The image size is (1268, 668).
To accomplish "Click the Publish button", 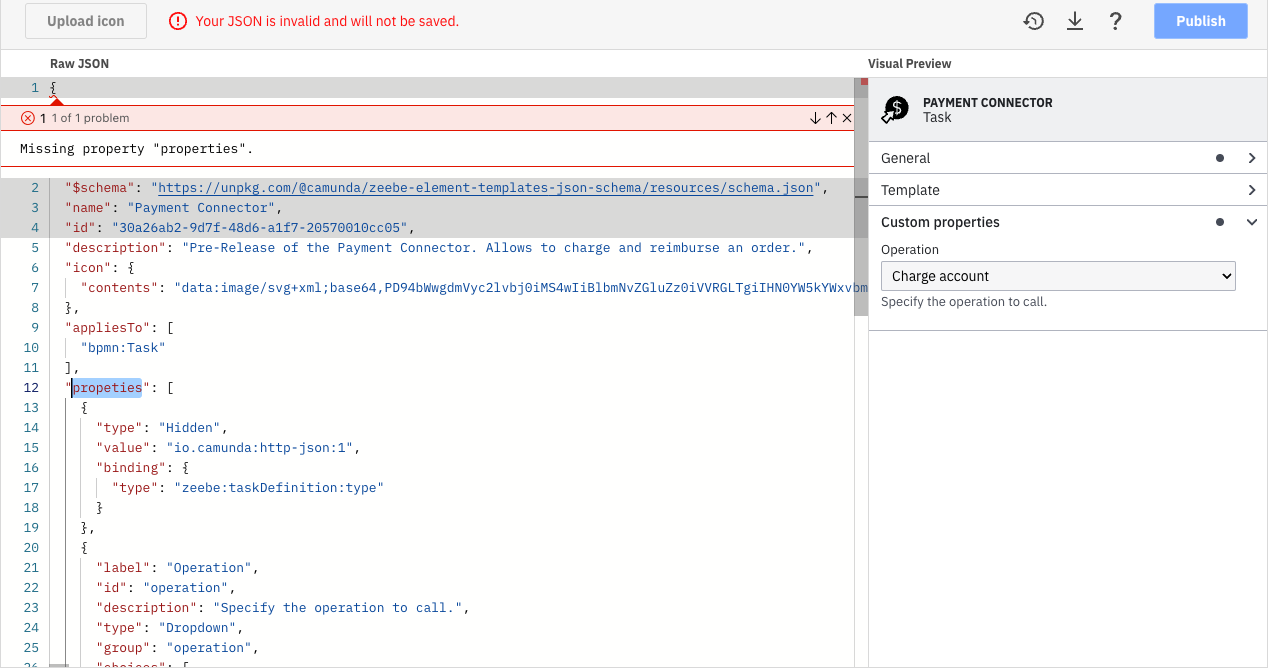I will click(1200, 20).
